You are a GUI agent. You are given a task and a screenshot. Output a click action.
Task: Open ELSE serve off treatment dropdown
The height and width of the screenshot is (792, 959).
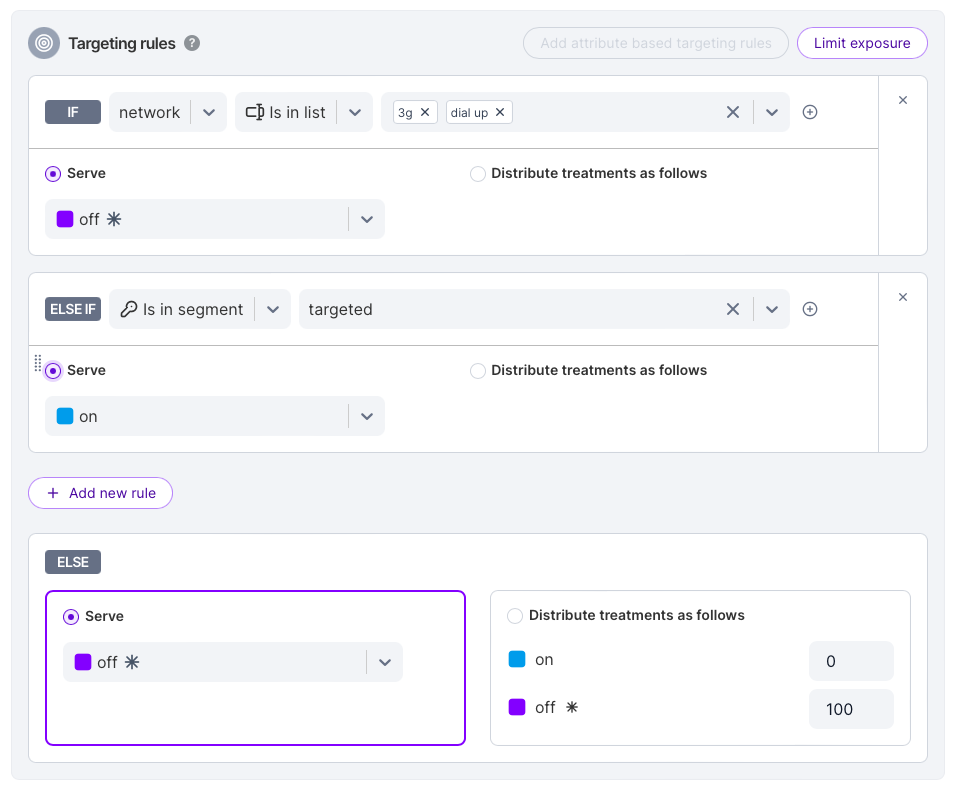[x=385, y=662]
